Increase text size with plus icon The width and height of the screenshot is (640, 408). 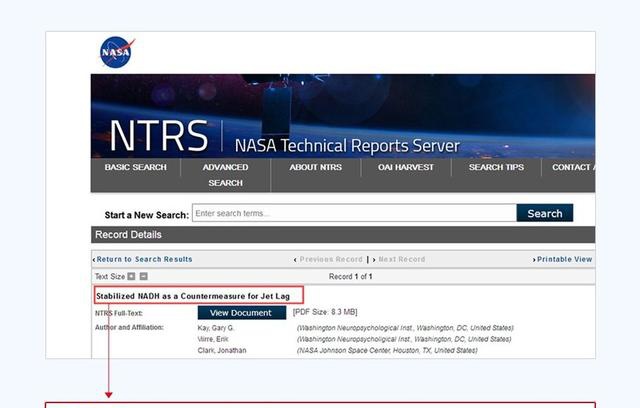[x=131, y=276]
